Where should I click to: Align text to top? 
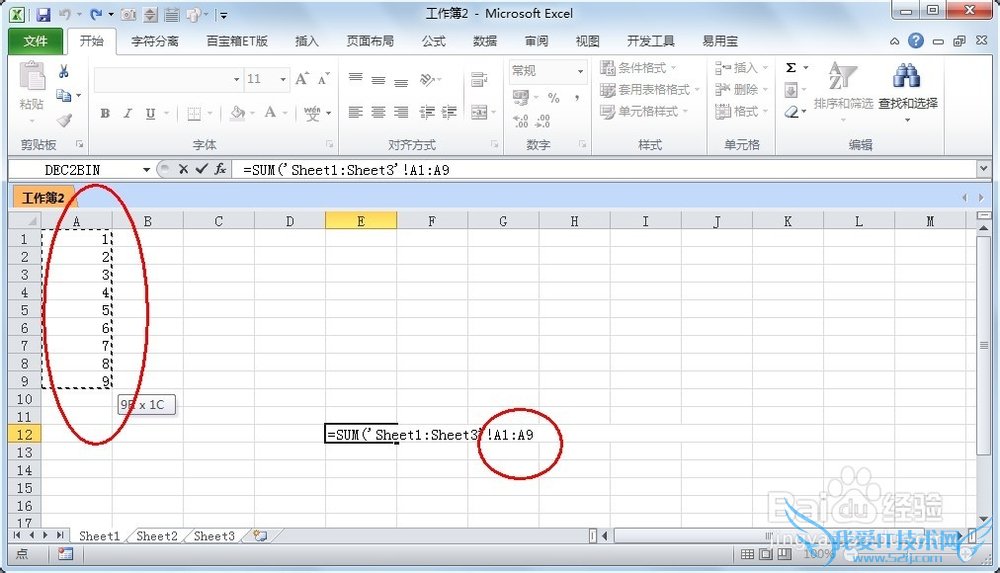[356, 79]
